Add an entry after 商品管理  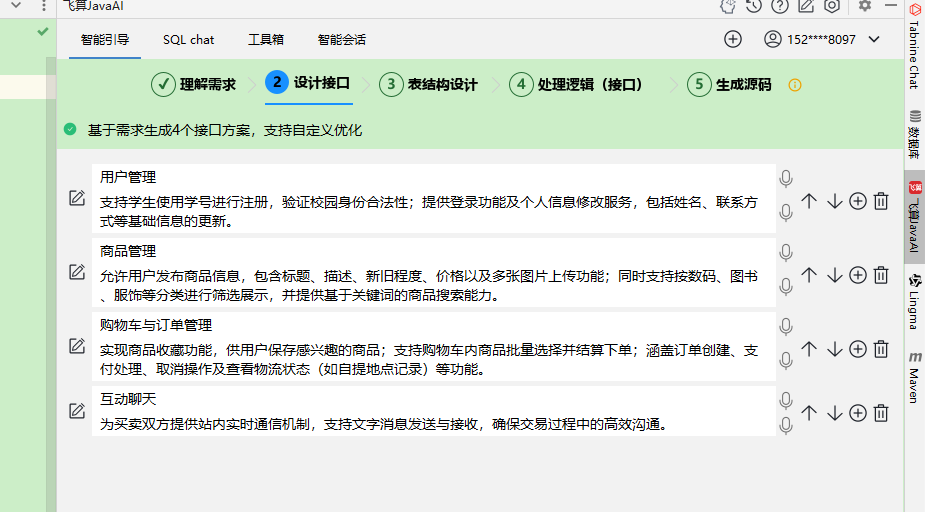858,275
